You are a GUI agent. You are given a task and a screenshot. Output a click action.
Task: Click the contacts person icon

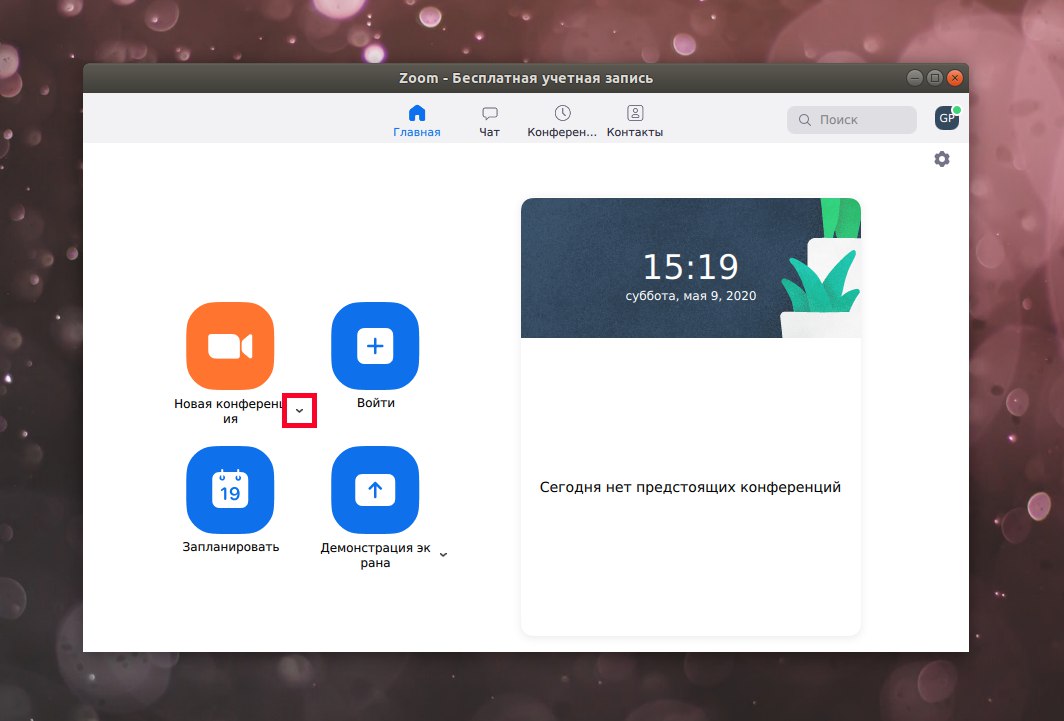pyautogui.click(x=634, y=113)
